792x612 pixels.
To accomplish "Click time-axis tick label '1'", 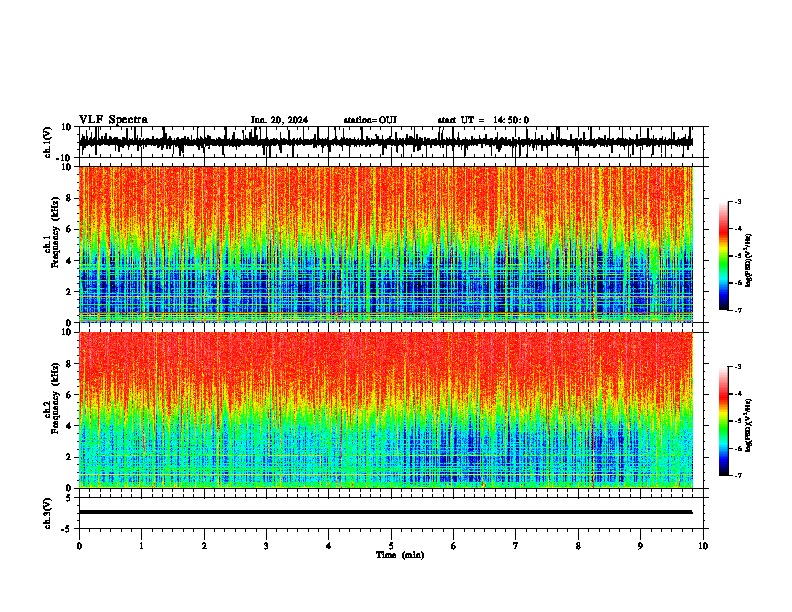I will (141, 546).
